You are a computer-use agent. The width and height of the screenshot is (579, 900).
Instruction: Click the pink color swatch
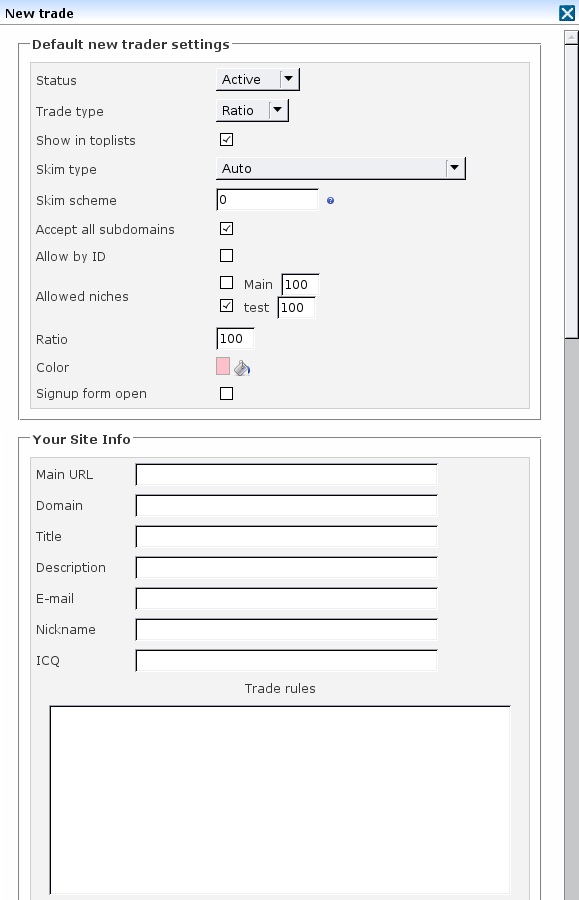(x=223, y=366)
